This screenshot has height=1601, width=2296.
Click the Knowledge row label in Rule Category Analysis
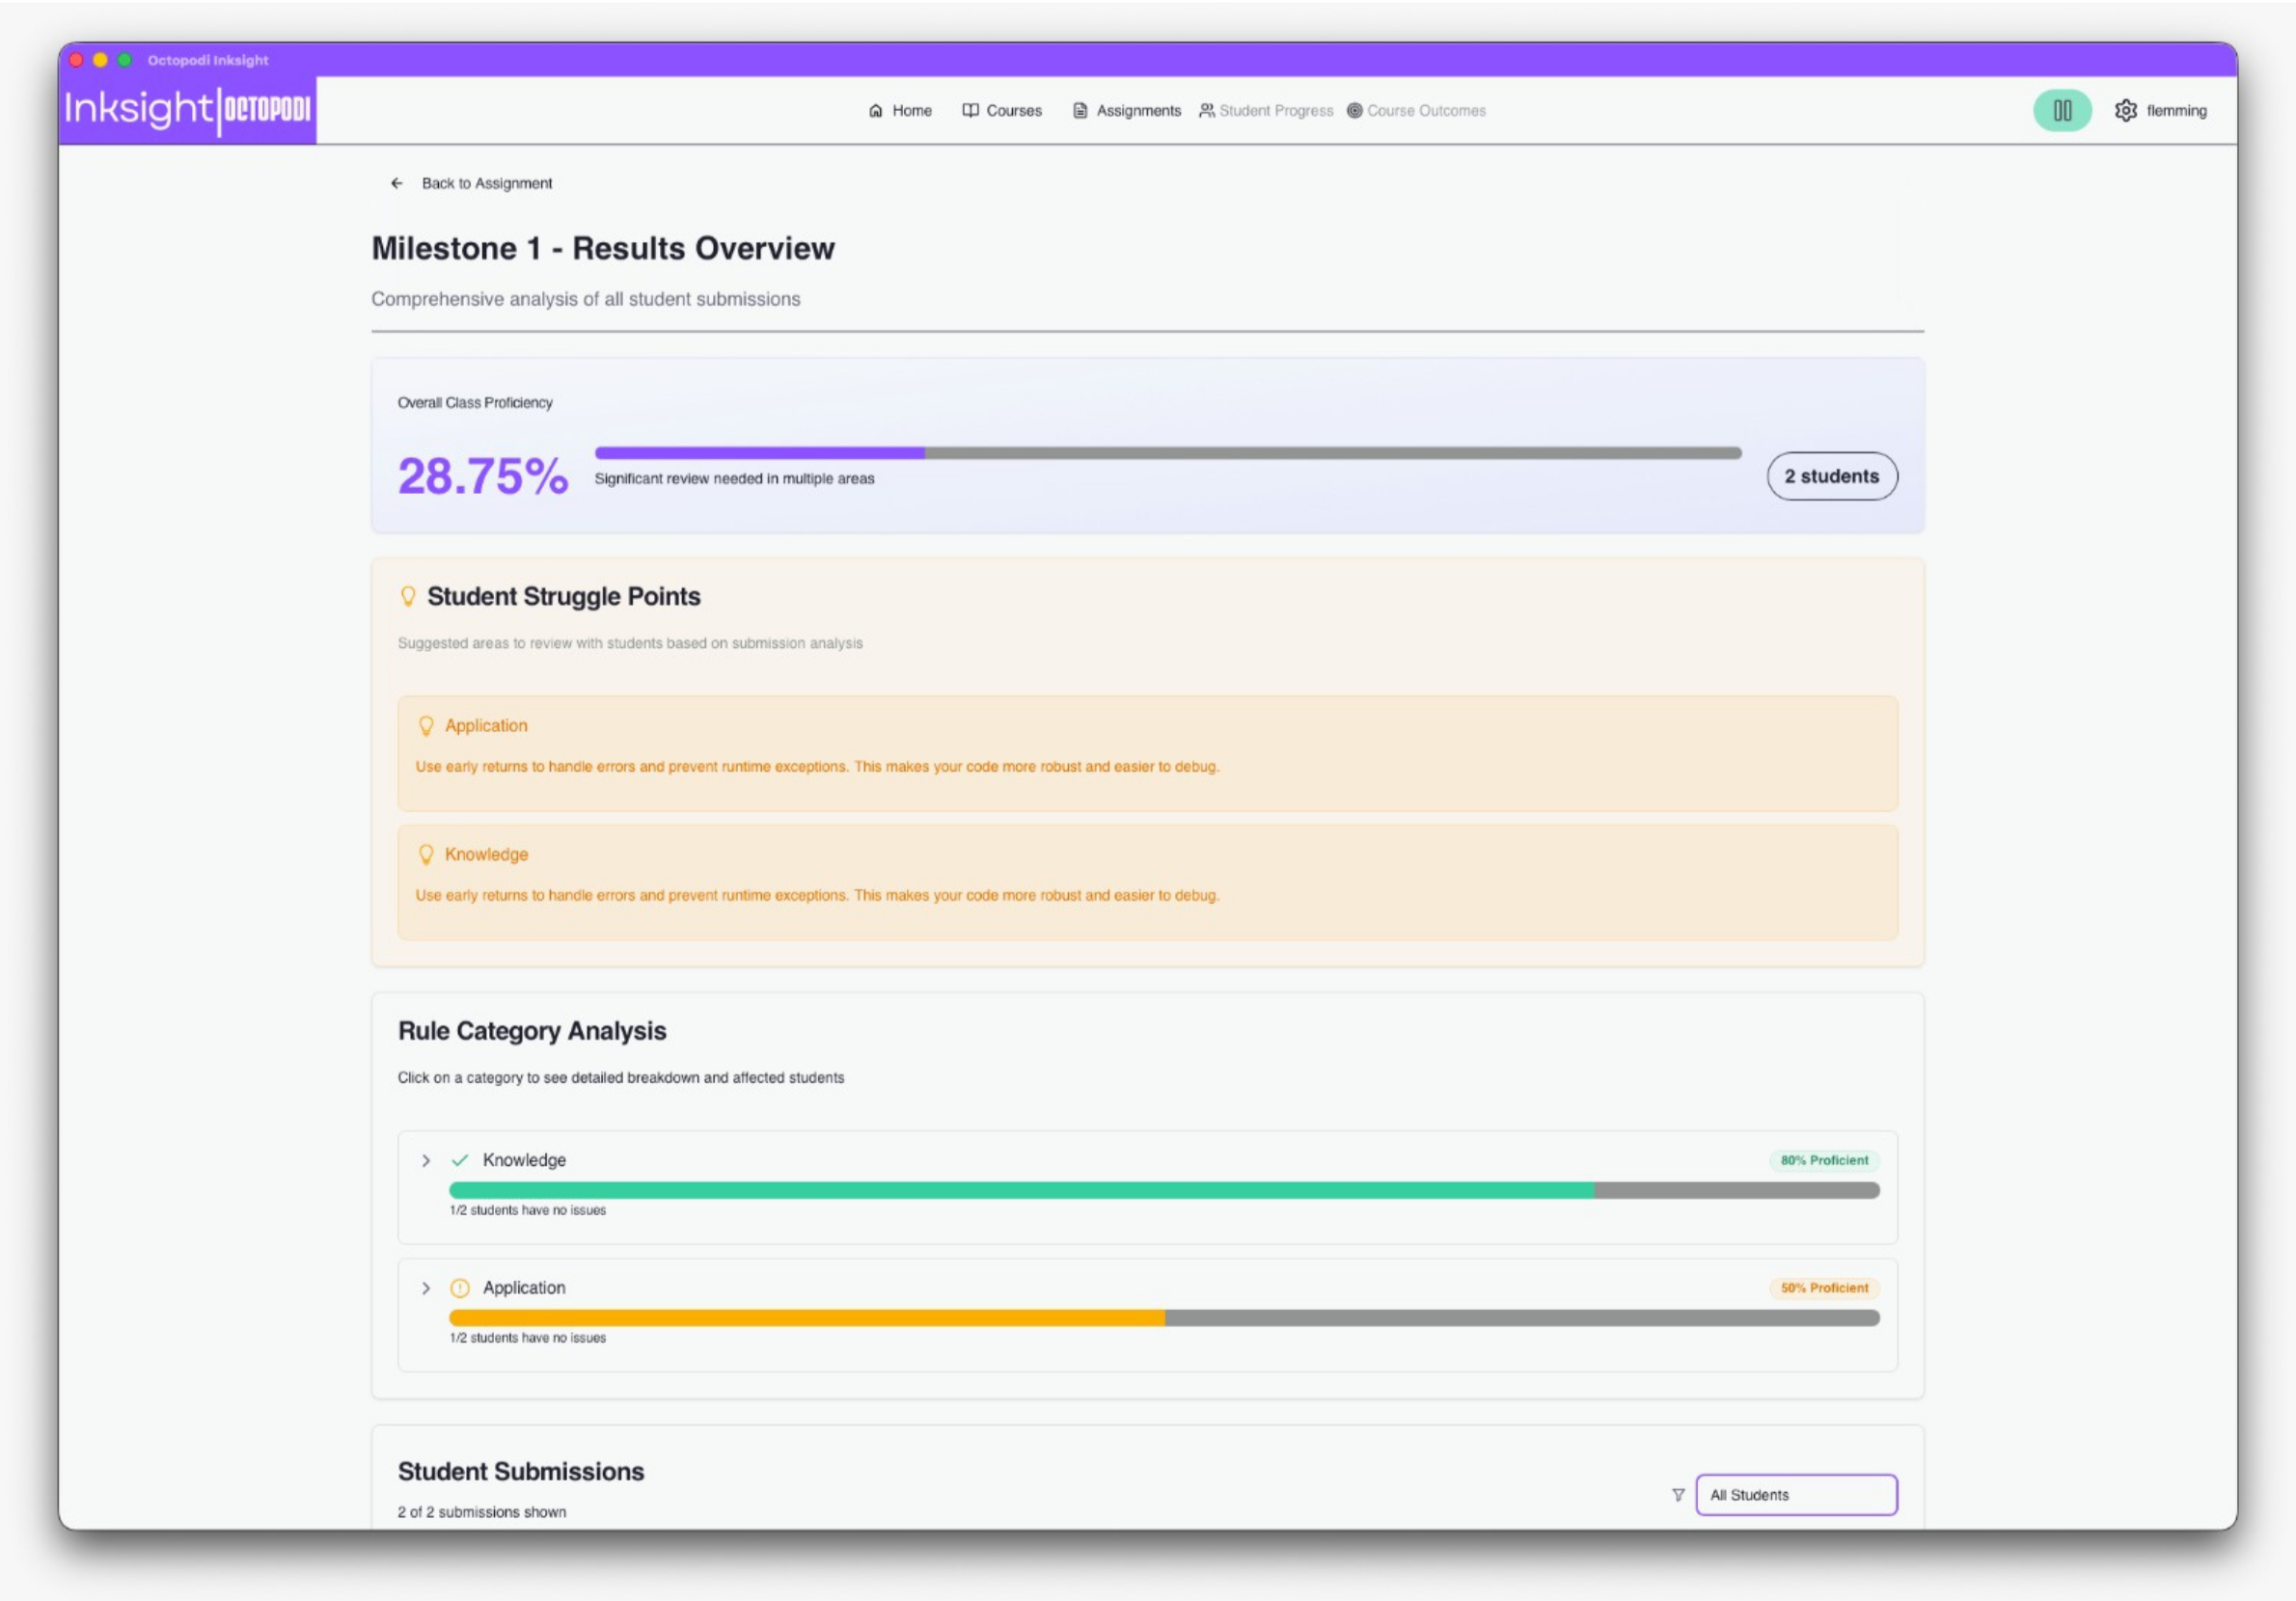[x=524, y=1160]
